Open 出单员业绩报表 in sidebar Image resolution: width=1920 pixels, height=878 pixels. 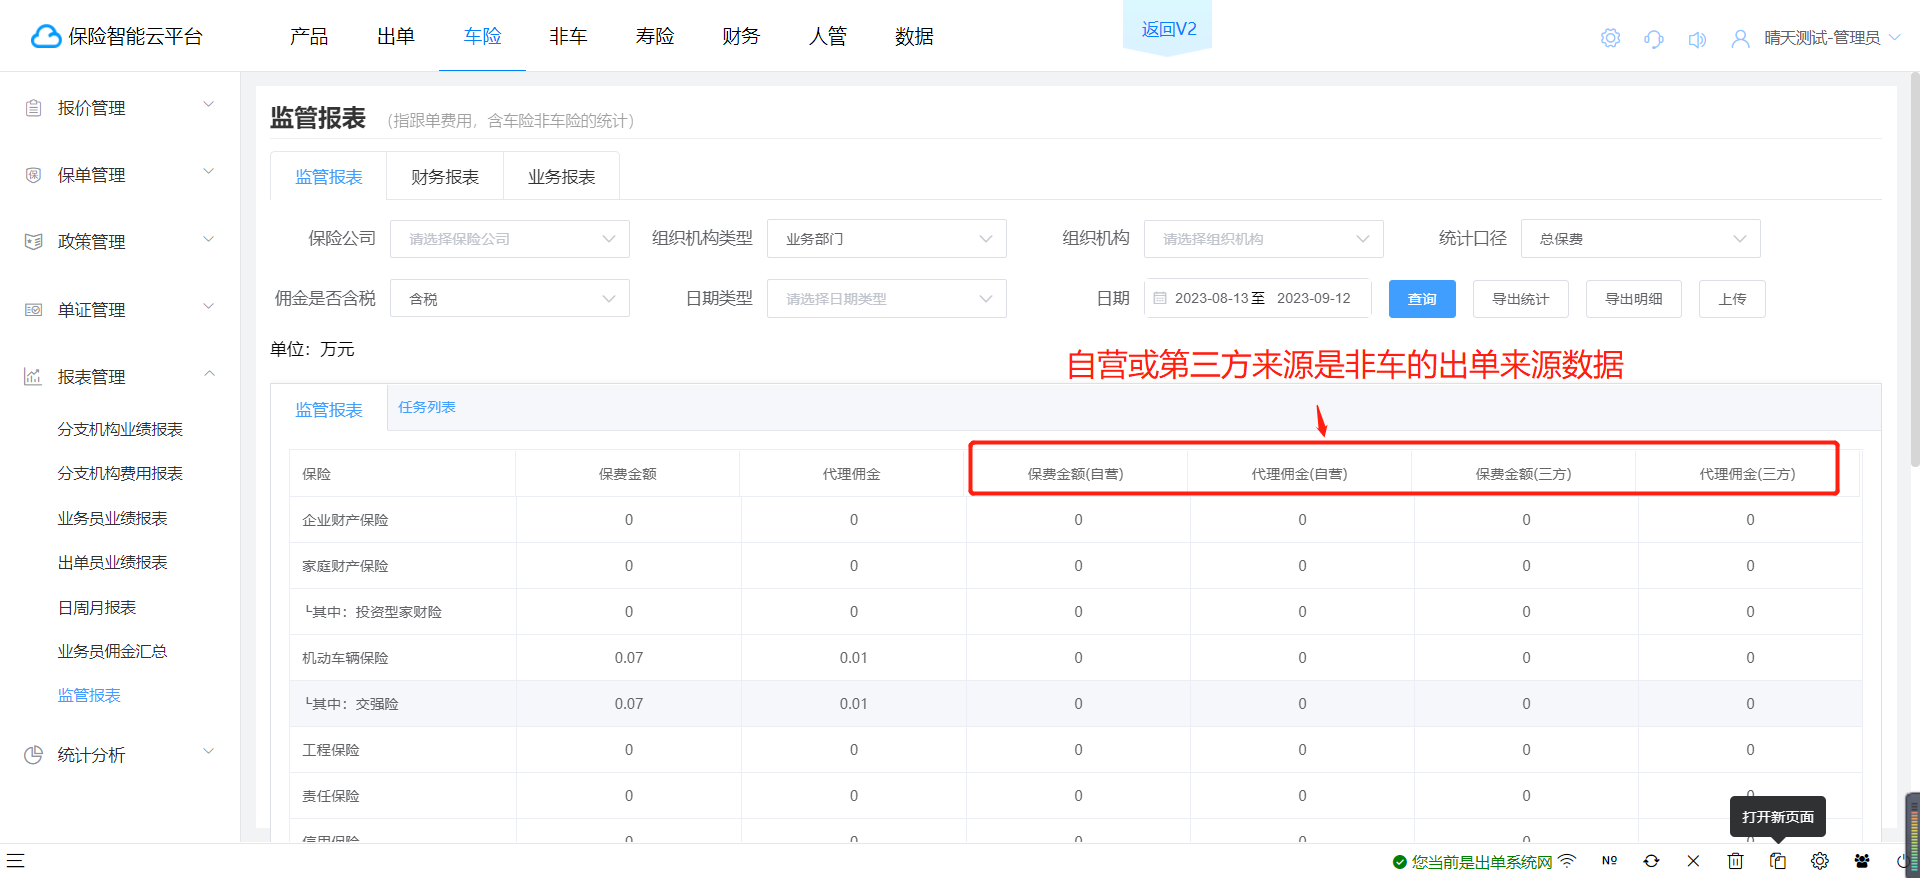(x=112, y=562)
